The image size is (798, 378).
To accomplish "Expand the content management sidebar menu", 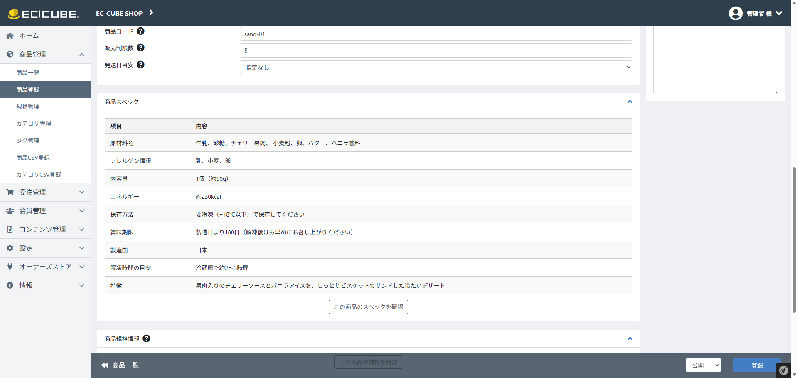I will pyautogui.click(x=82, y=229).
